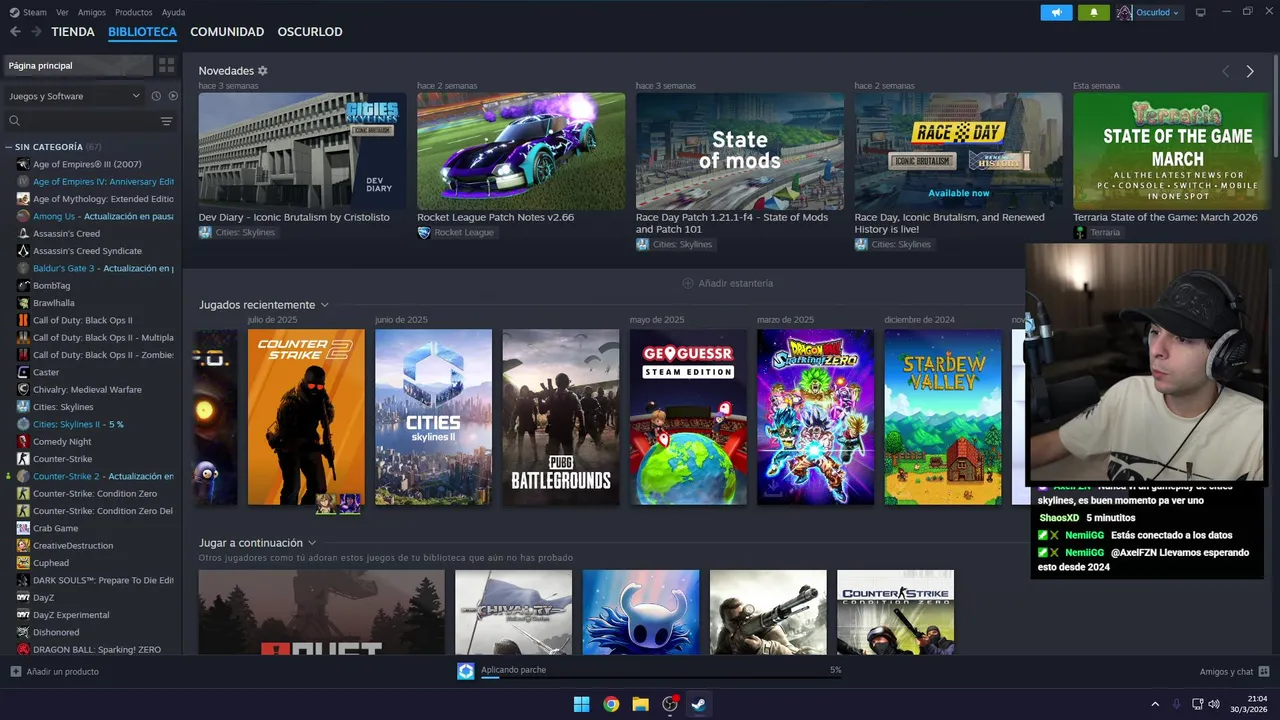Switch to the TIENDA tab
This screenshot has width=1280, height=720.
pyautogui.click(x=73, y=32)
